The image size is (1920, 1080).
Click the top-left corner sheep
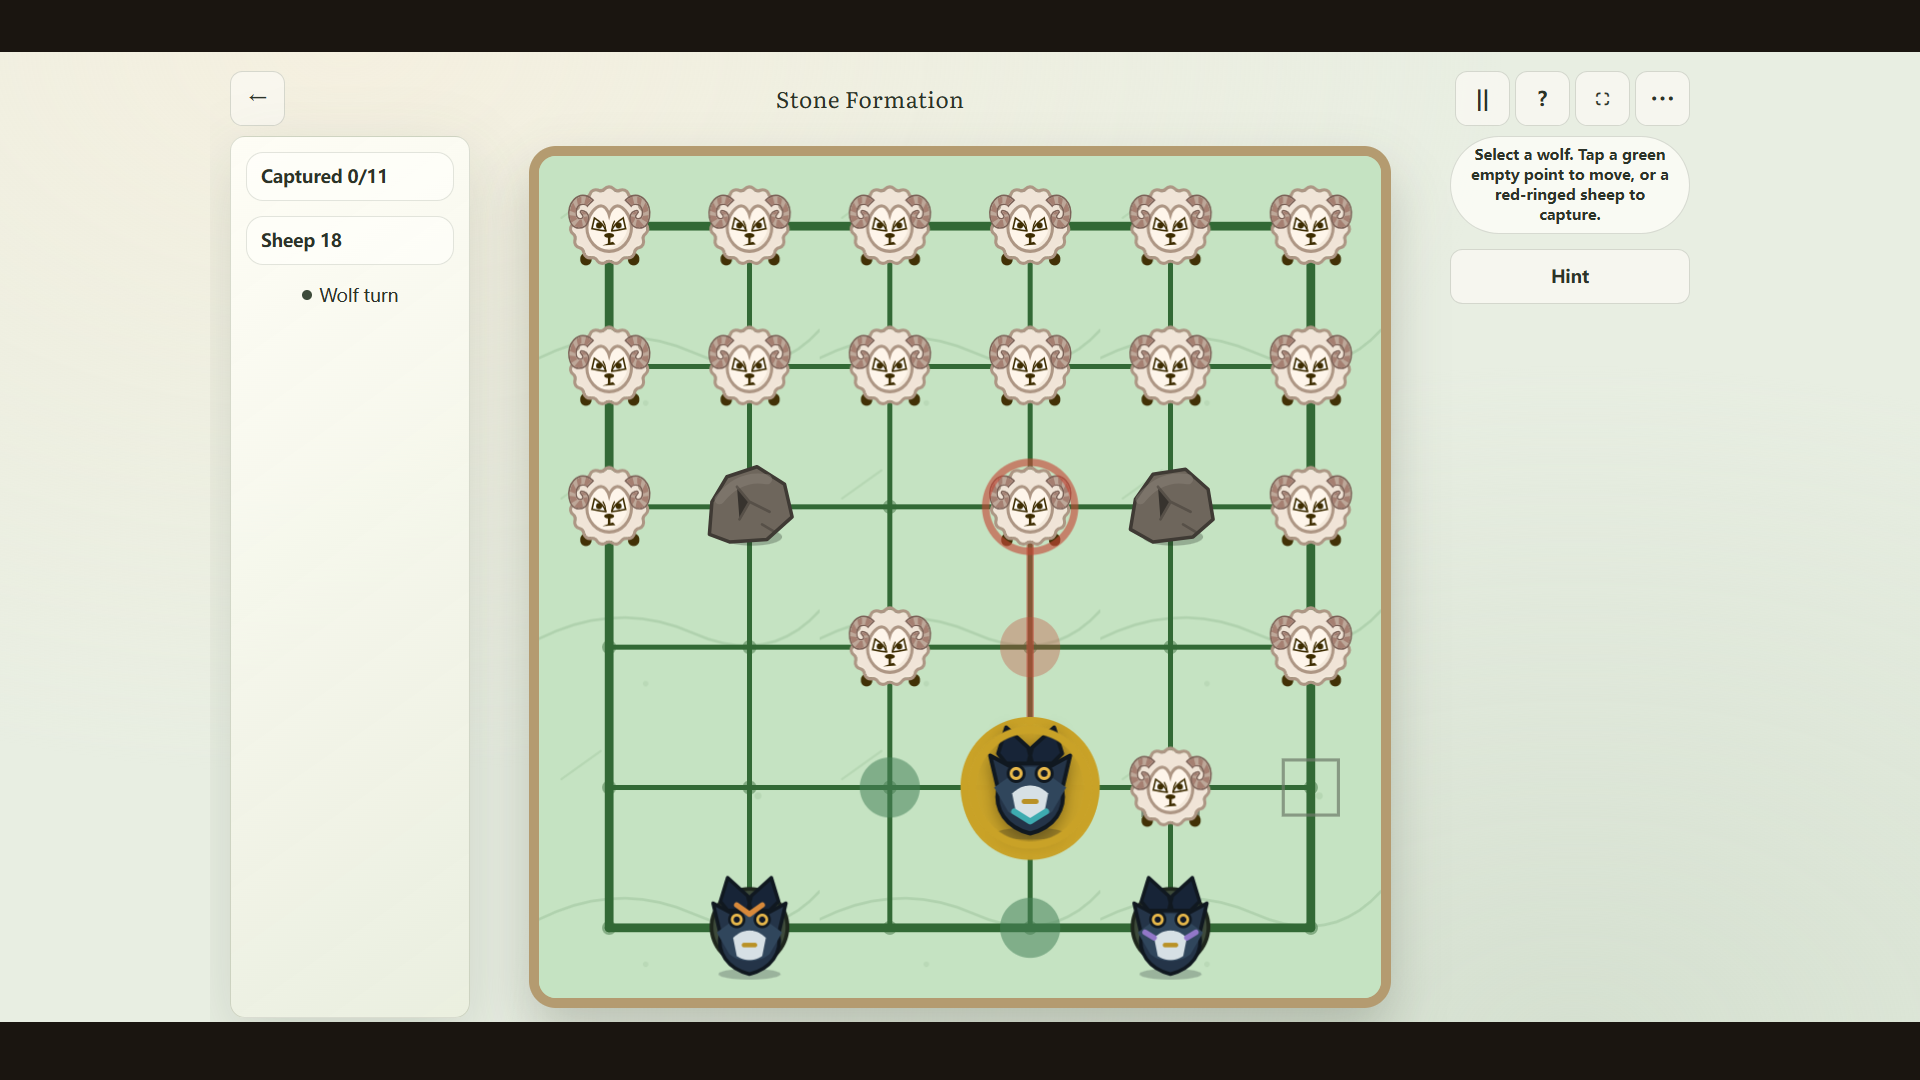click(x=609, y=226)
